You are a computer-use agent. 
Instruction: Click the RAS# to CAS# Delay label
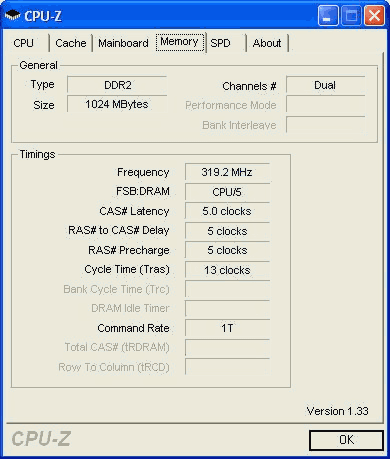coord(119,230)
